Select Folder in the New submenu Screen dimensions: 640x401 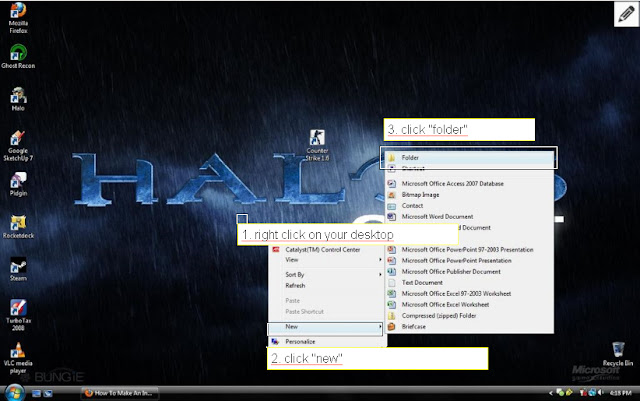pos(469,158)
